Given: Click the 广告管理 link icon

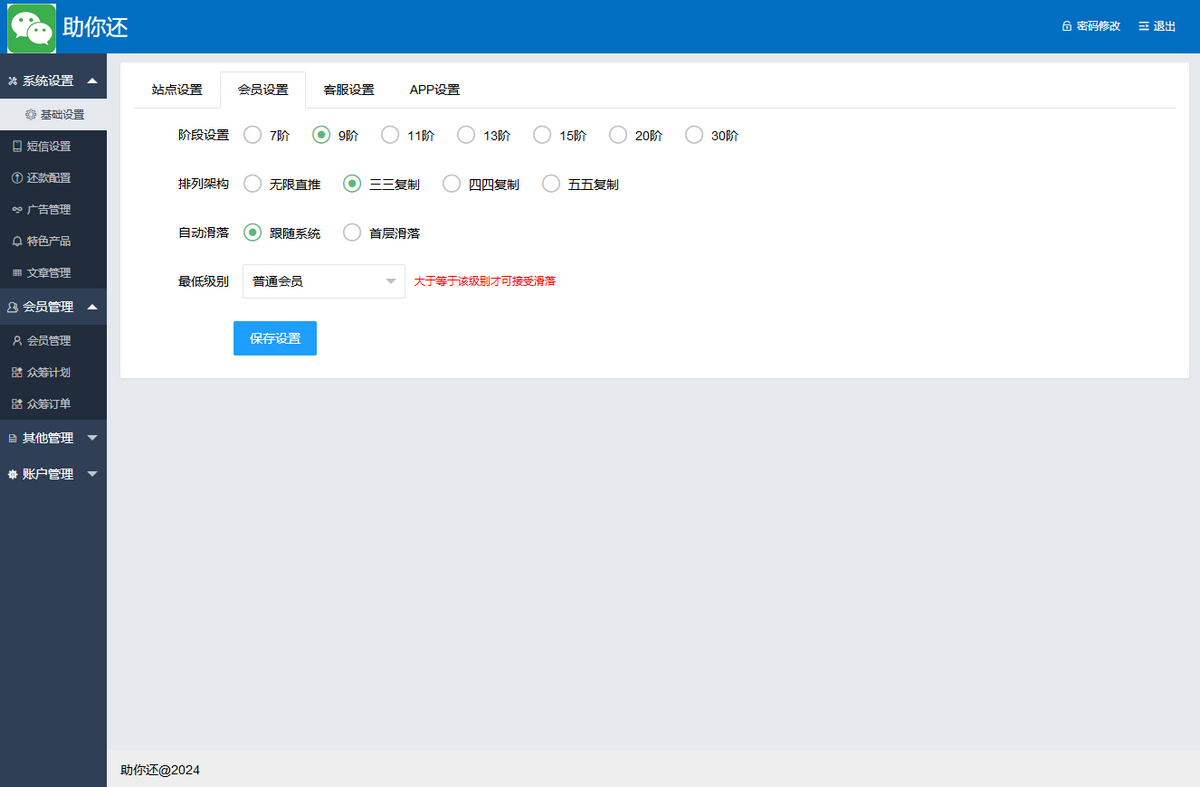Looking at the screenshot, I should click(16, 210).
